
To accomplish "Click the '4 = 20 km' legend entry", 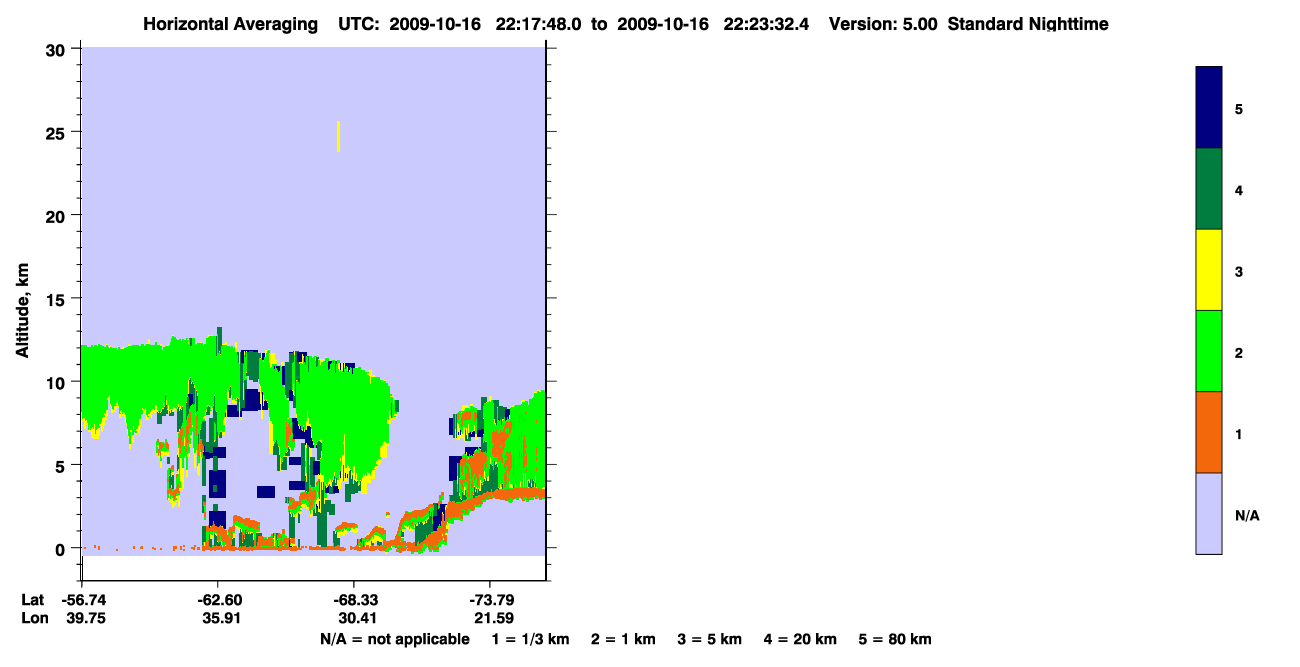I will [800, 639].
